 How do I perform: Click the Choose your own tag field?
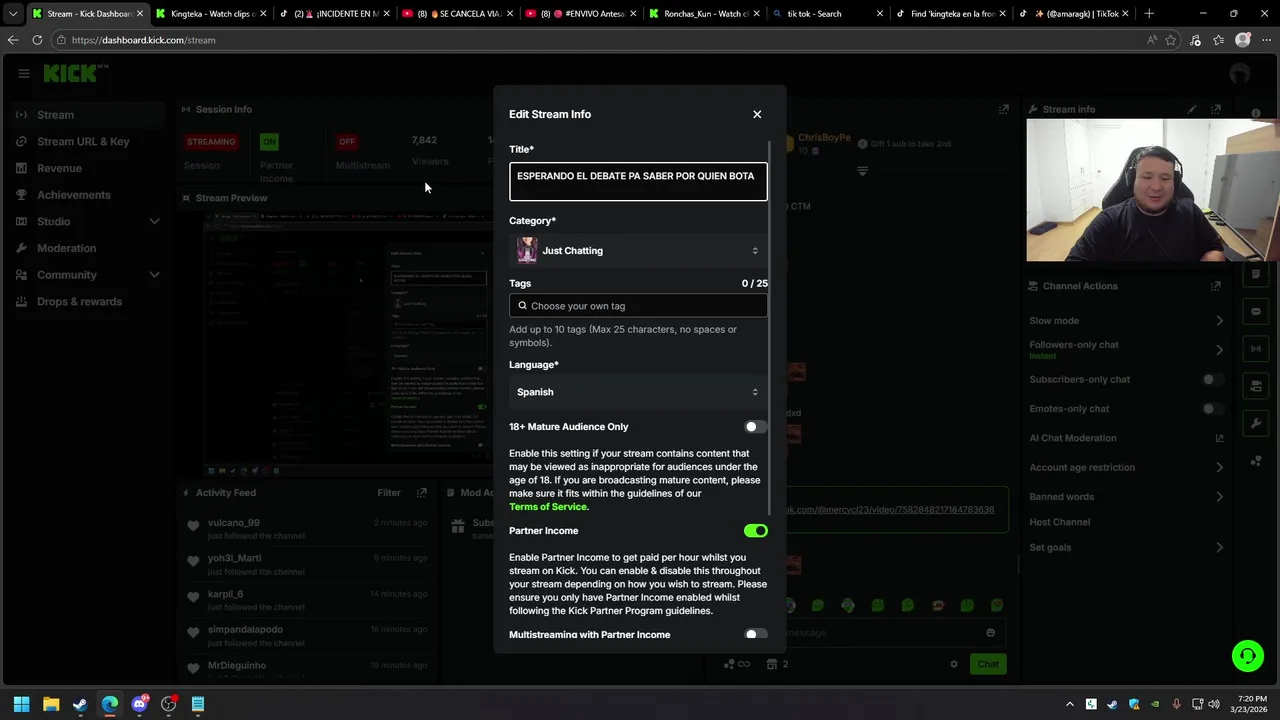(638, 306)
